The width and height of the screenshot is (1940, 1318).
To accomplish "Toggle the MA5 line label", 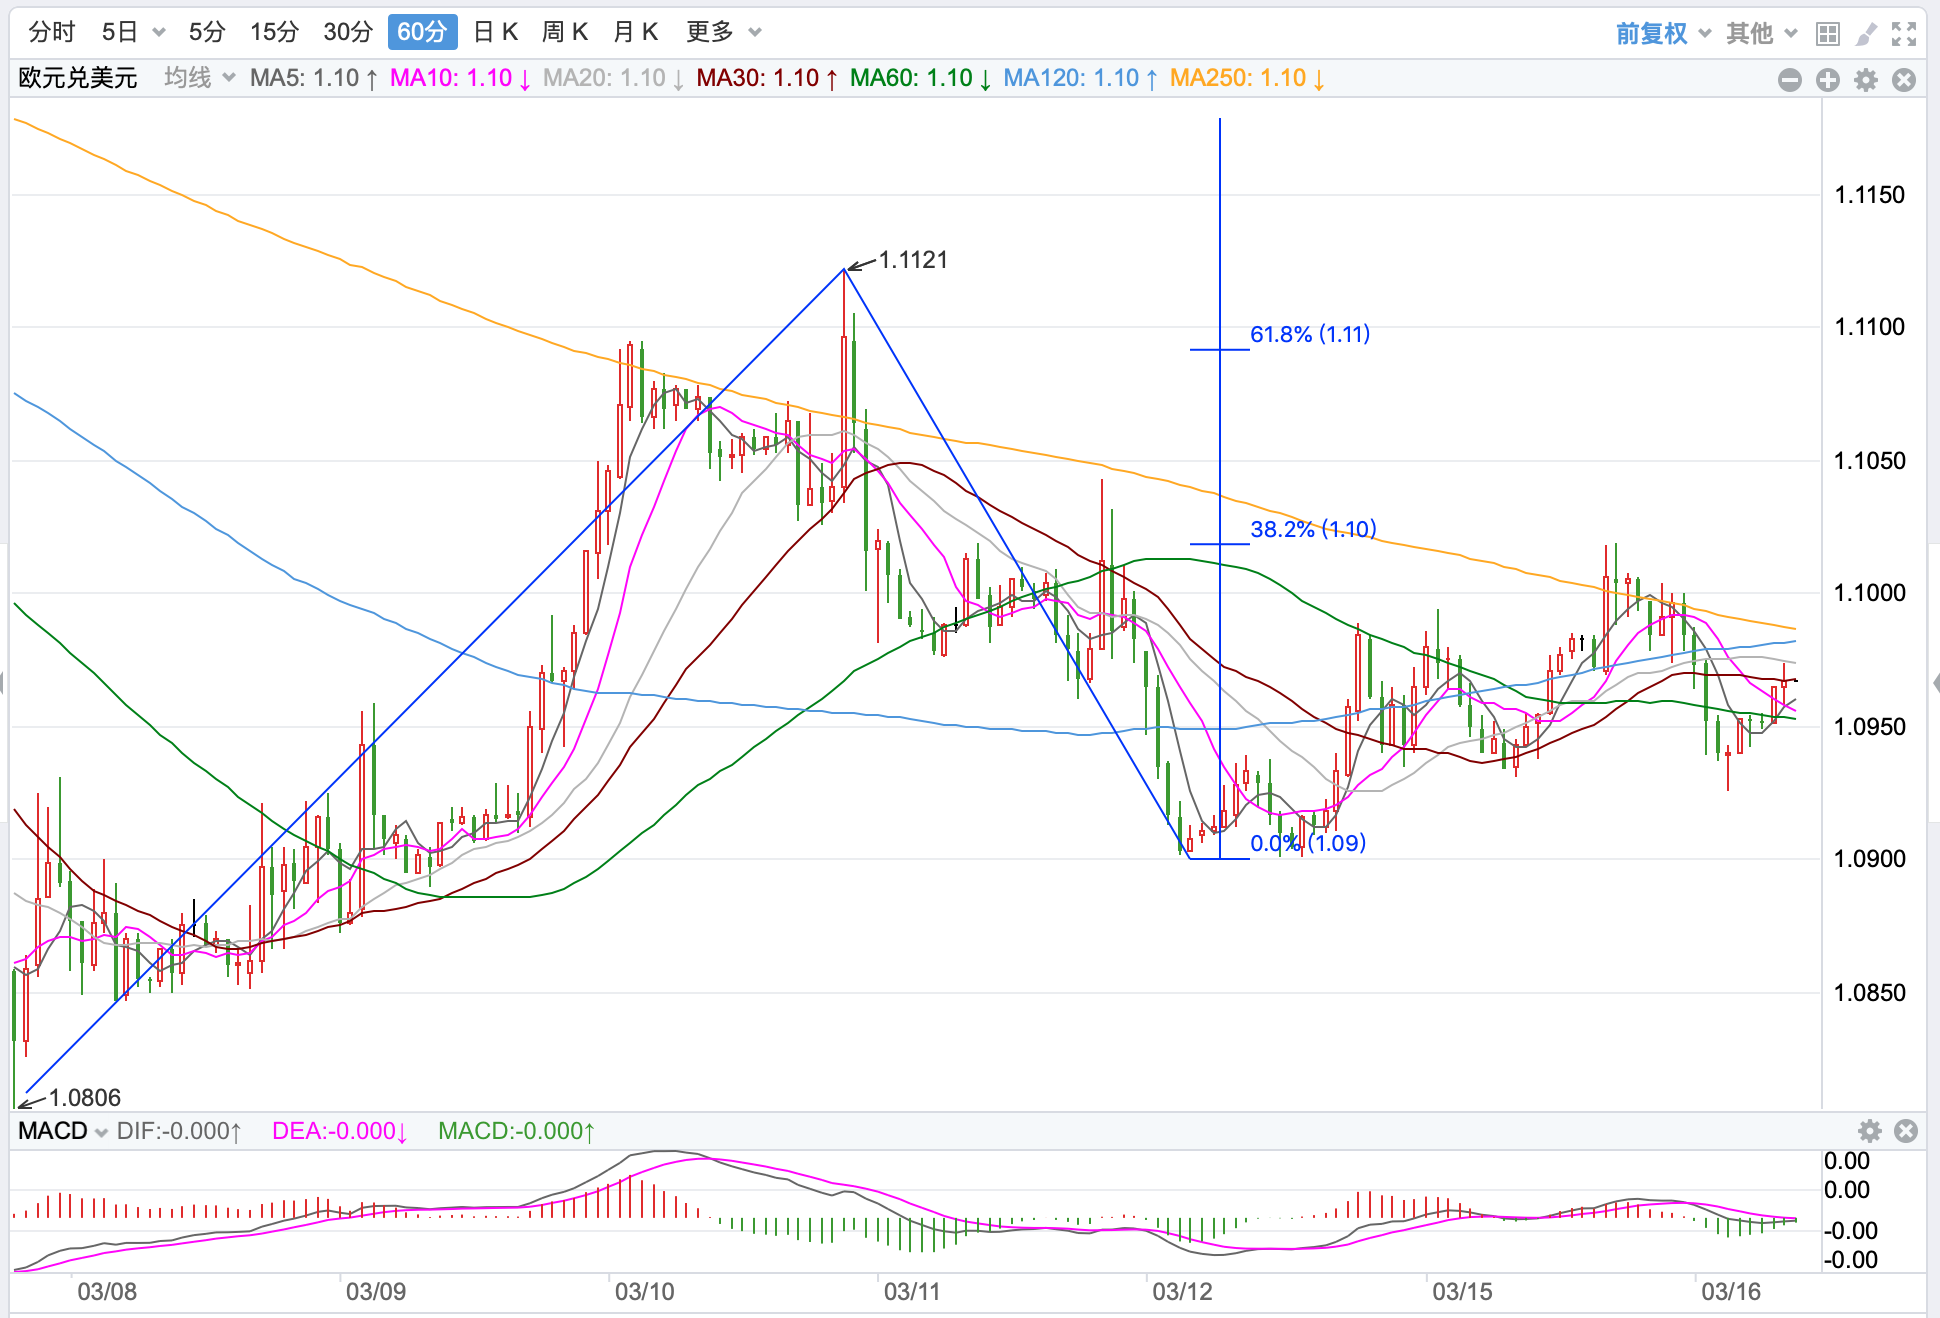I will [313, 78].
